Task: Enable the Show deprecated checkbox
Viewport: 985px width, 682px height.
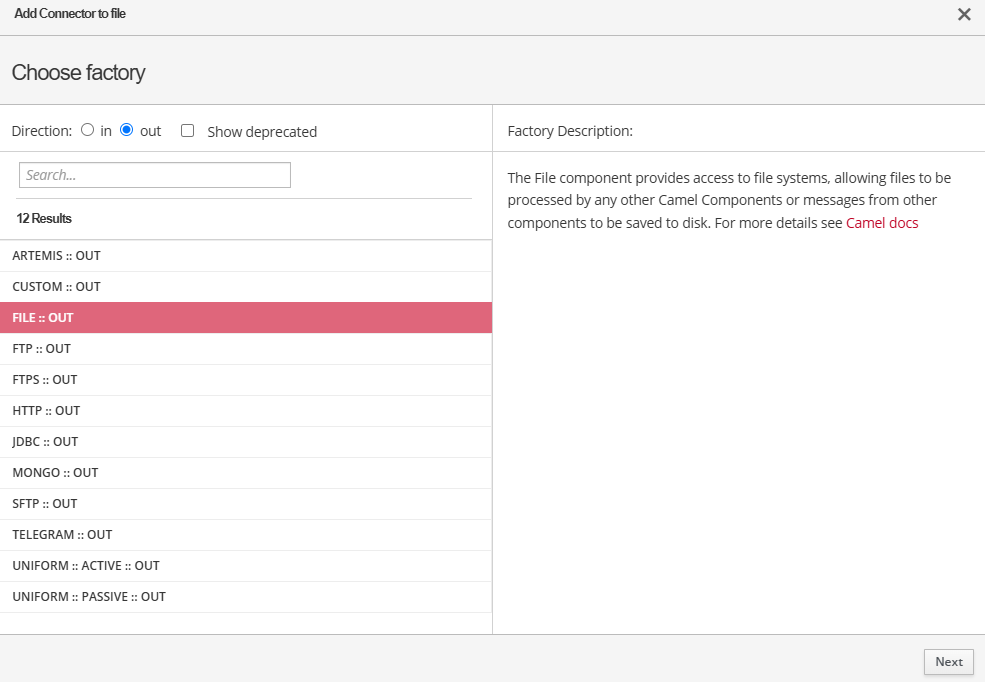Action: tap(187, 131)
